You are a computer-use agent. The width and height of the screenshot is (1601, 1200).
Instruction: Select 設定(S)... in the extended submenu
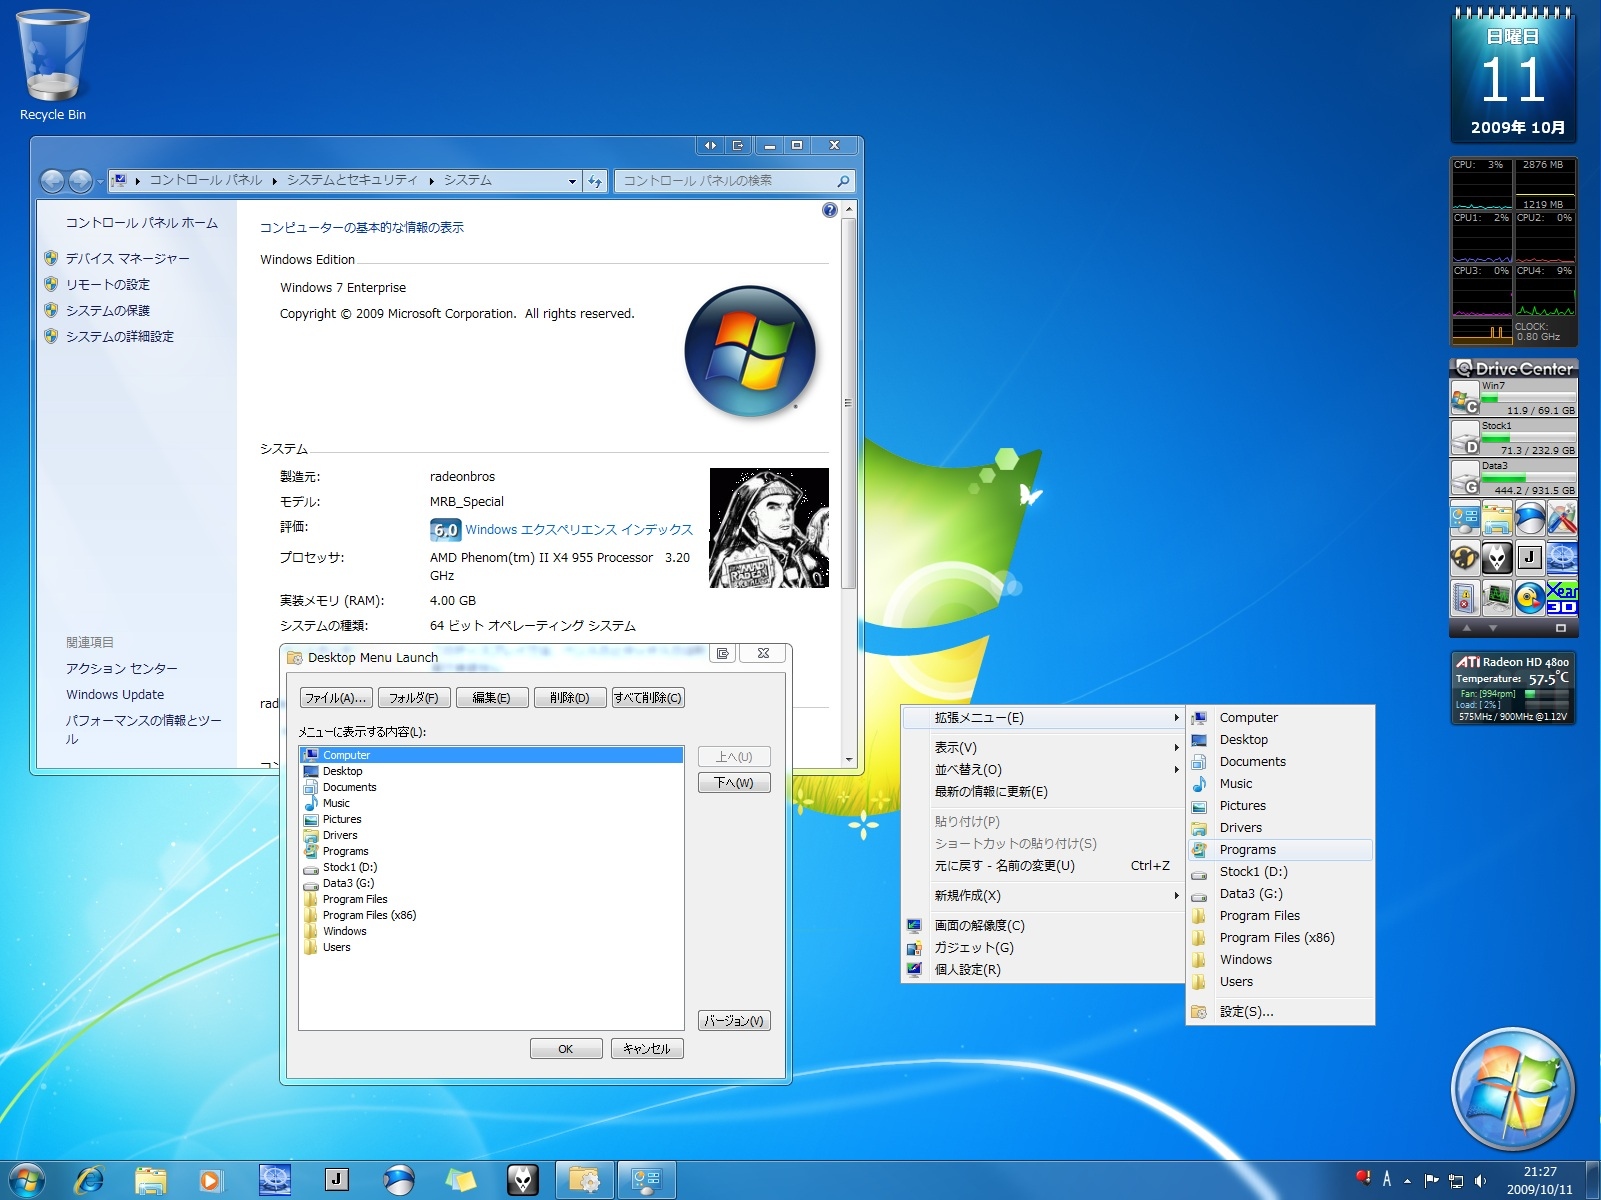tap(1280, 1011)
